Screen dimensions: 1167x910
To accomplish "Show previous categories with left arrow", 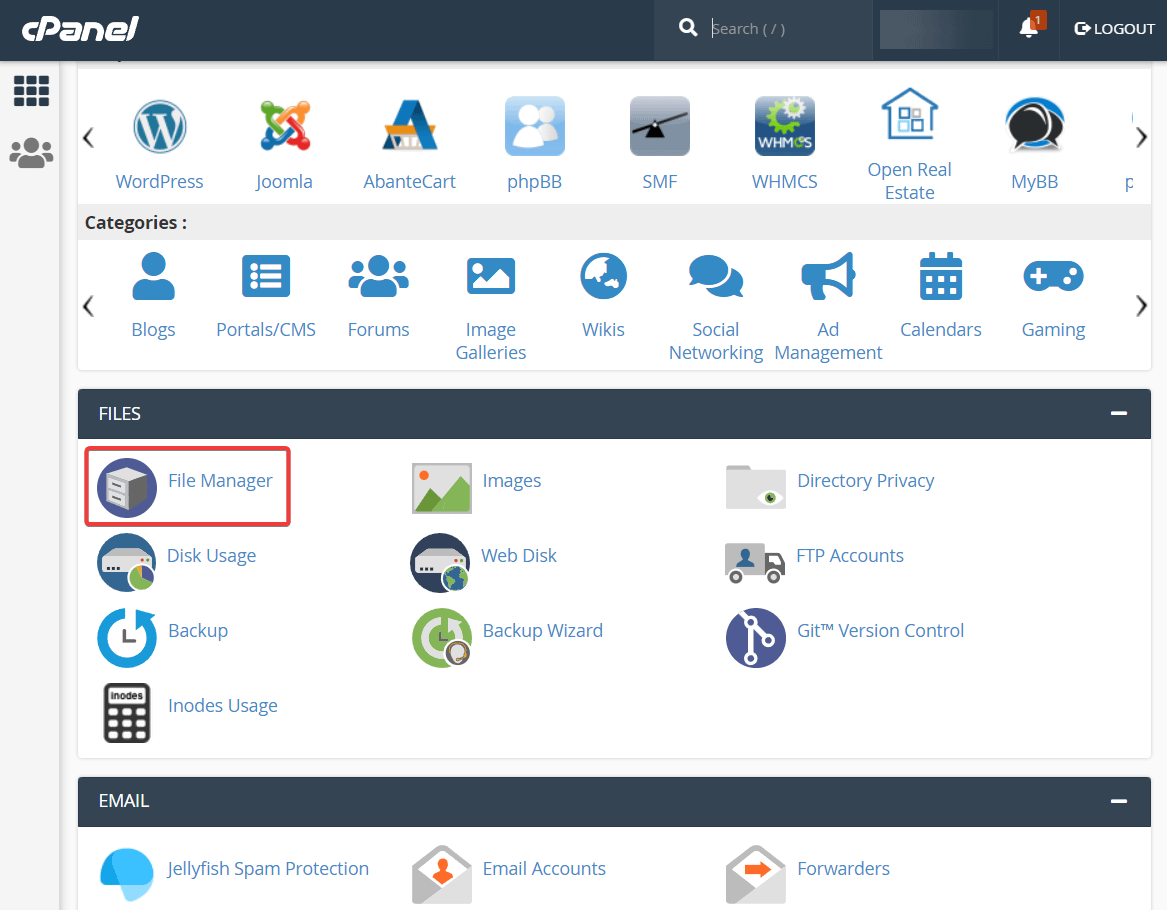I will tap(89, 306).
